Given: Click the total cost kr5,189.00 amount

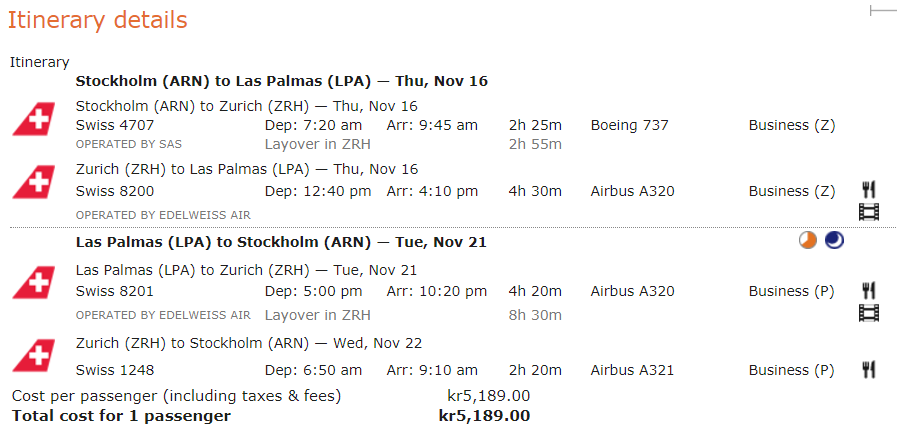Looking at the screenshot, I should (x=484, y=415).
